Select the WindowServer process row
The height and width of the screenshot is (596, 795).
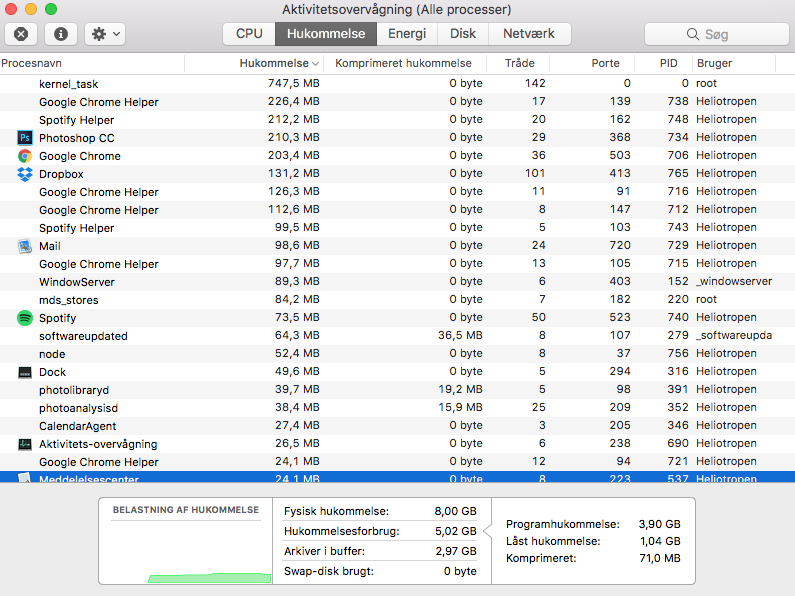click(398, 282)
